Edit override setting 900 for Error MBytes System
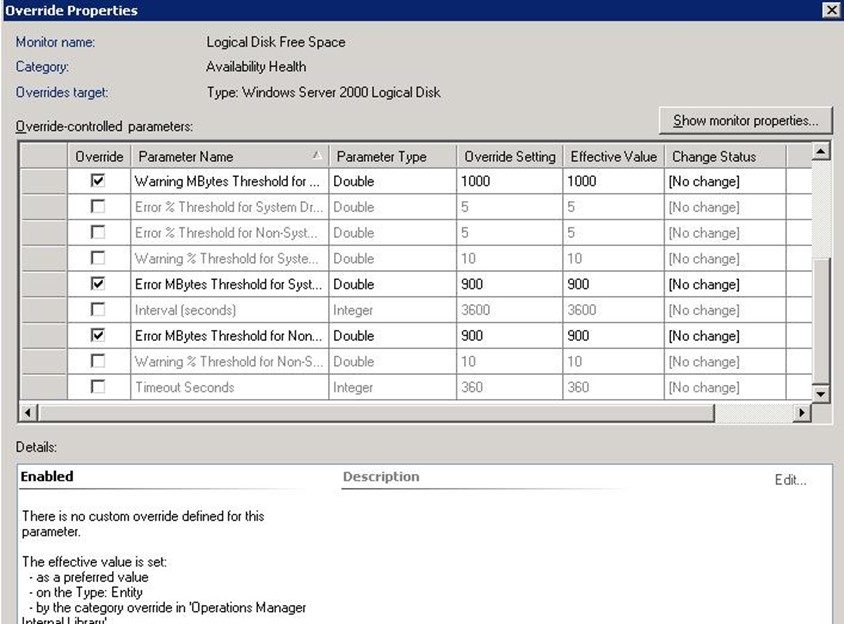The height and width of the screenshot is (624, 844). coord(509,284)
